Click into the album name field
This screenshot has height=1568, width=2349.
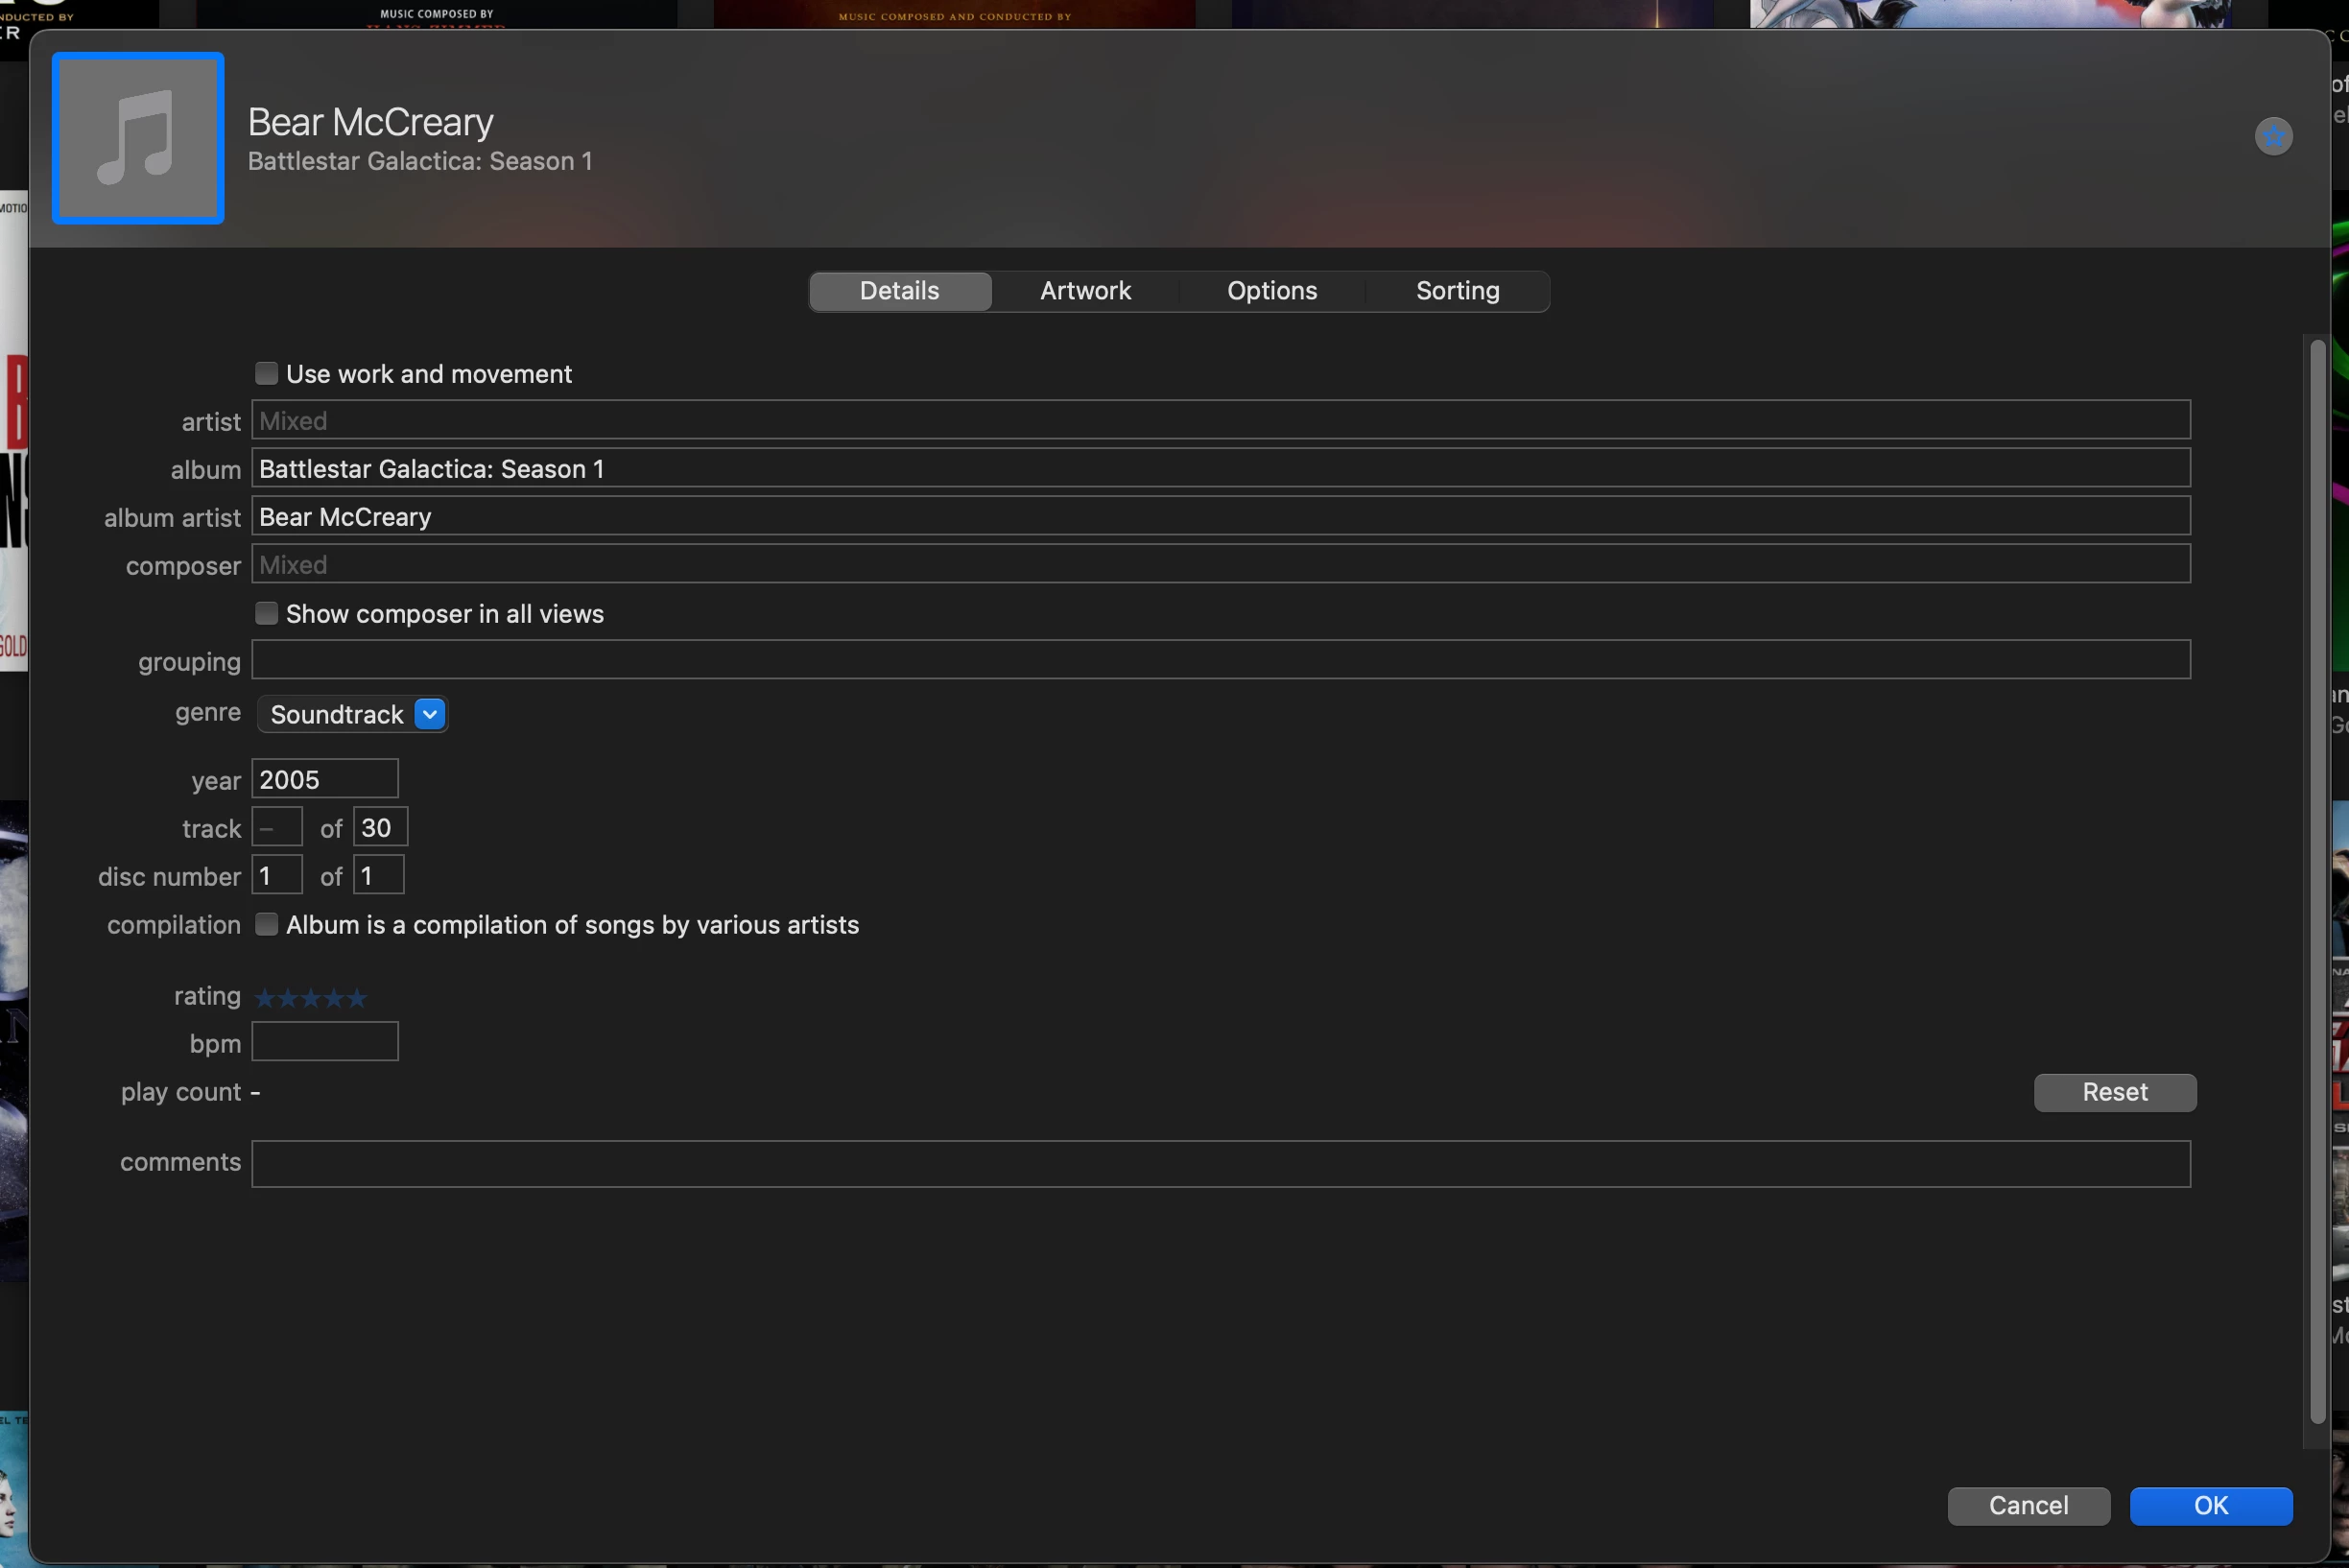[x=1220, y=469]
